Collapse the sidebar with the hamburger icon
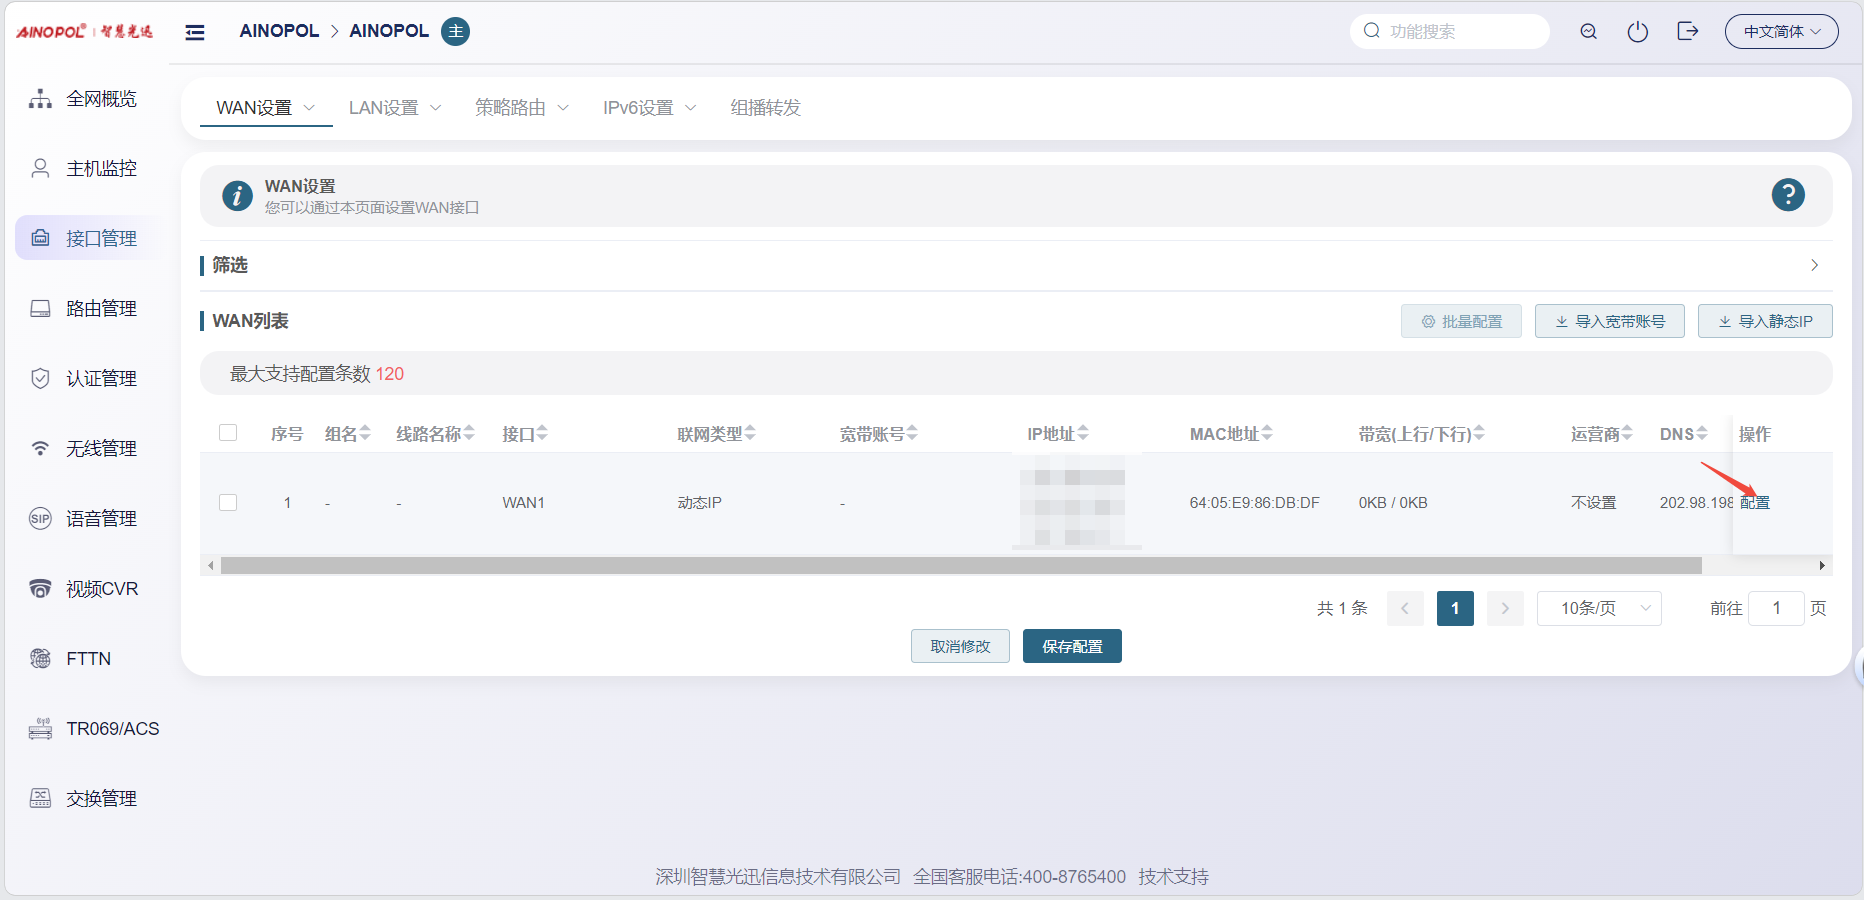This screenshot has height=900, width=1864. [x=195, y=32]
